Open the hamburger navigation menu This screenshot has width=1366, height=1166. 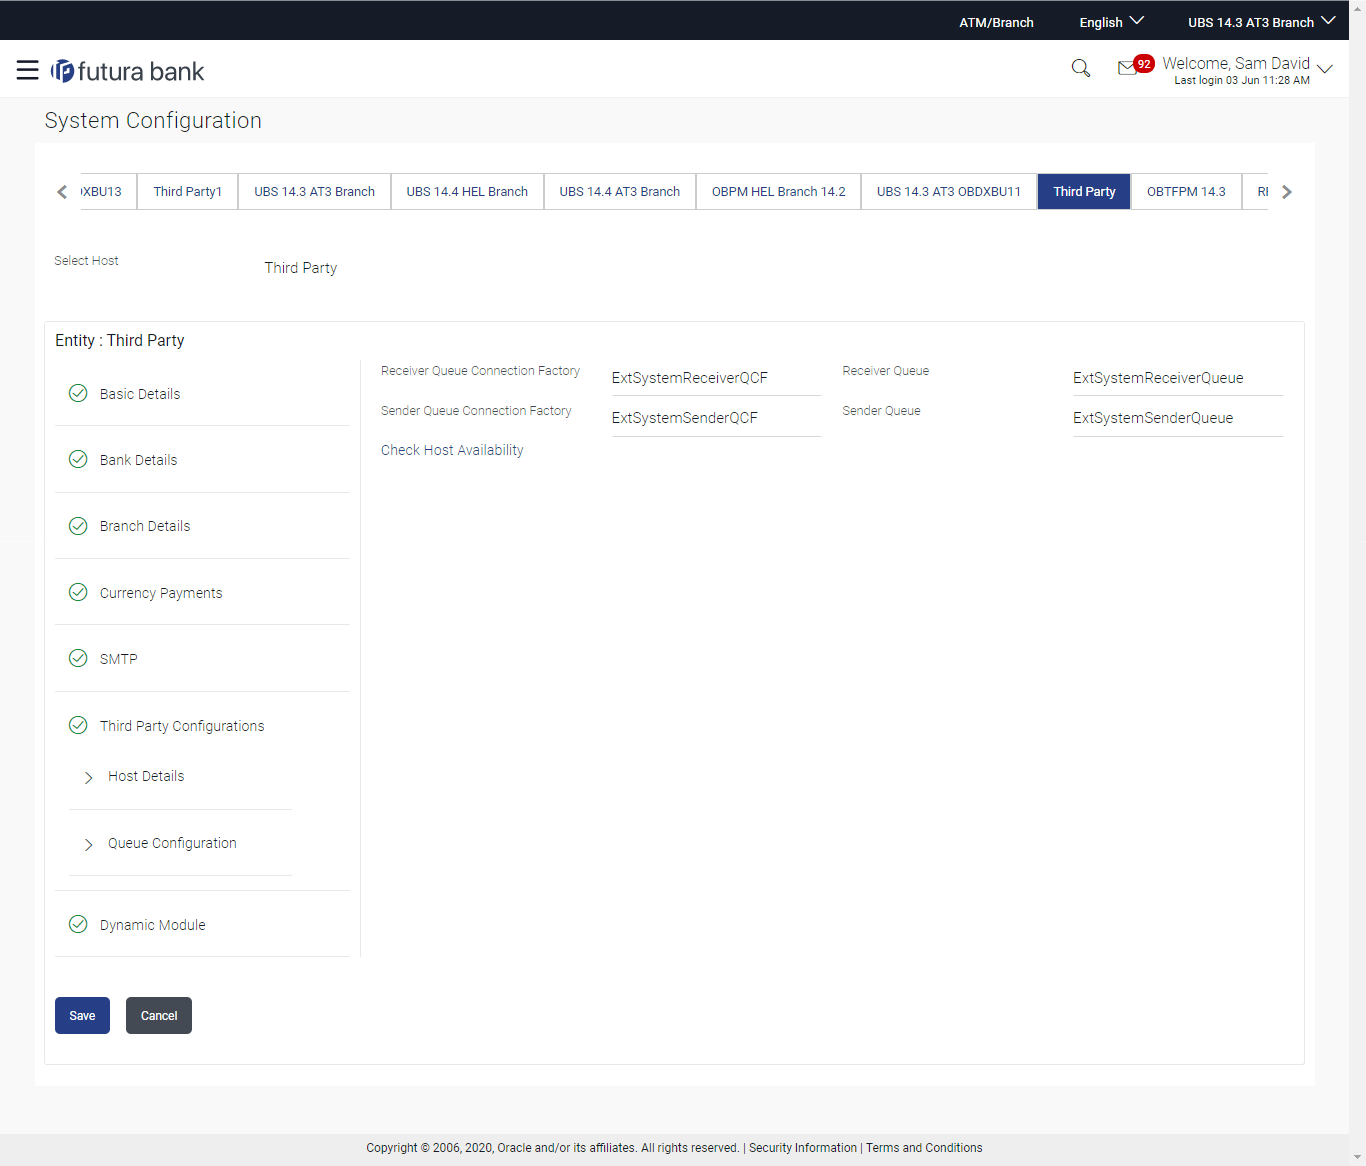pos(28,70)
